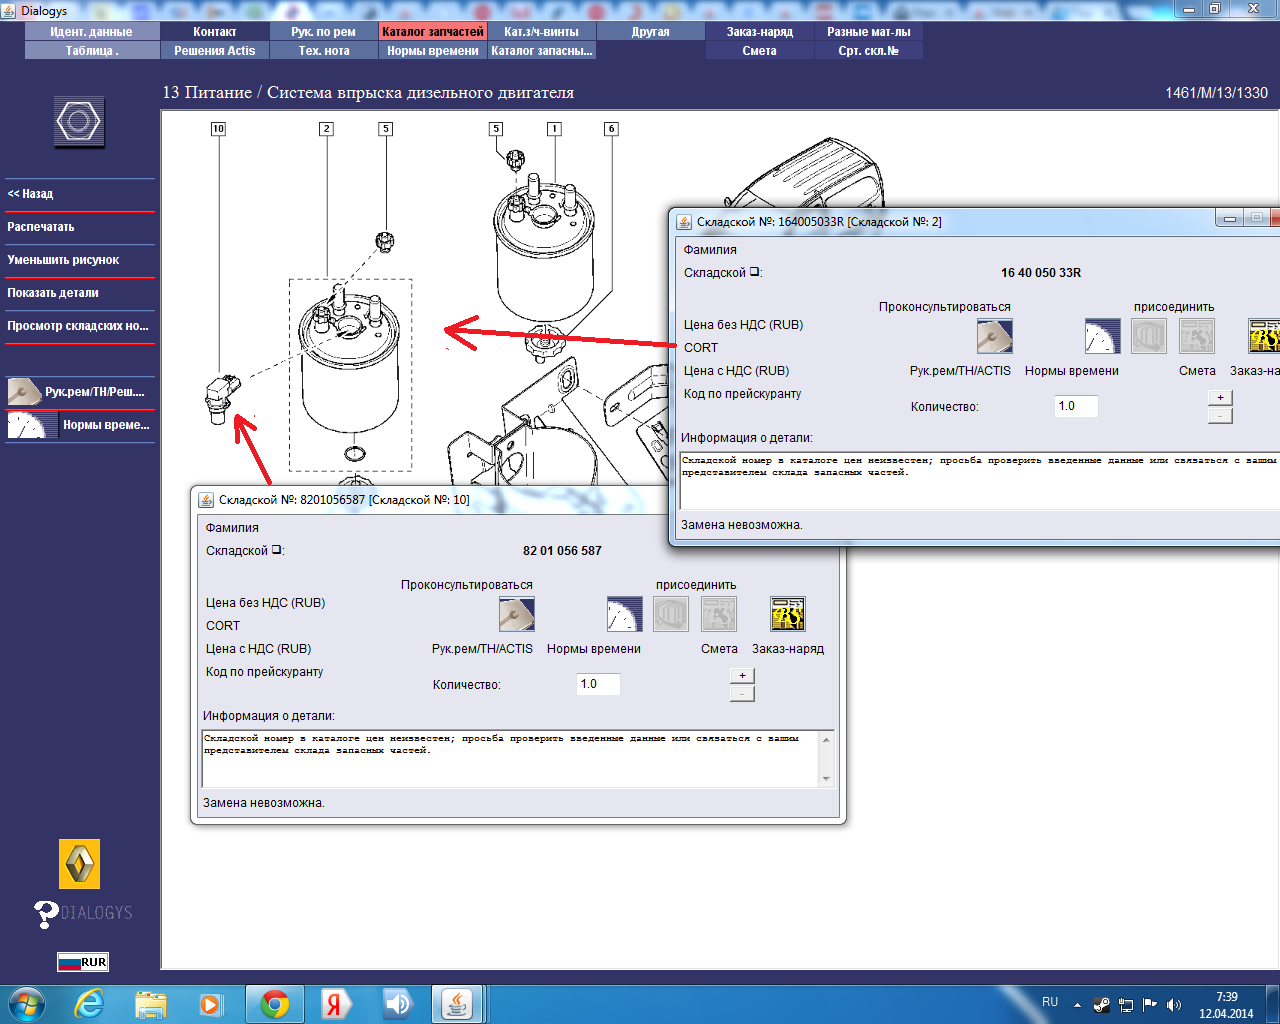Image resolution: width=1280 pixels, height=1024 pixels.
Task: Click the quantity field in window No. 10
Action: point(598,684)
